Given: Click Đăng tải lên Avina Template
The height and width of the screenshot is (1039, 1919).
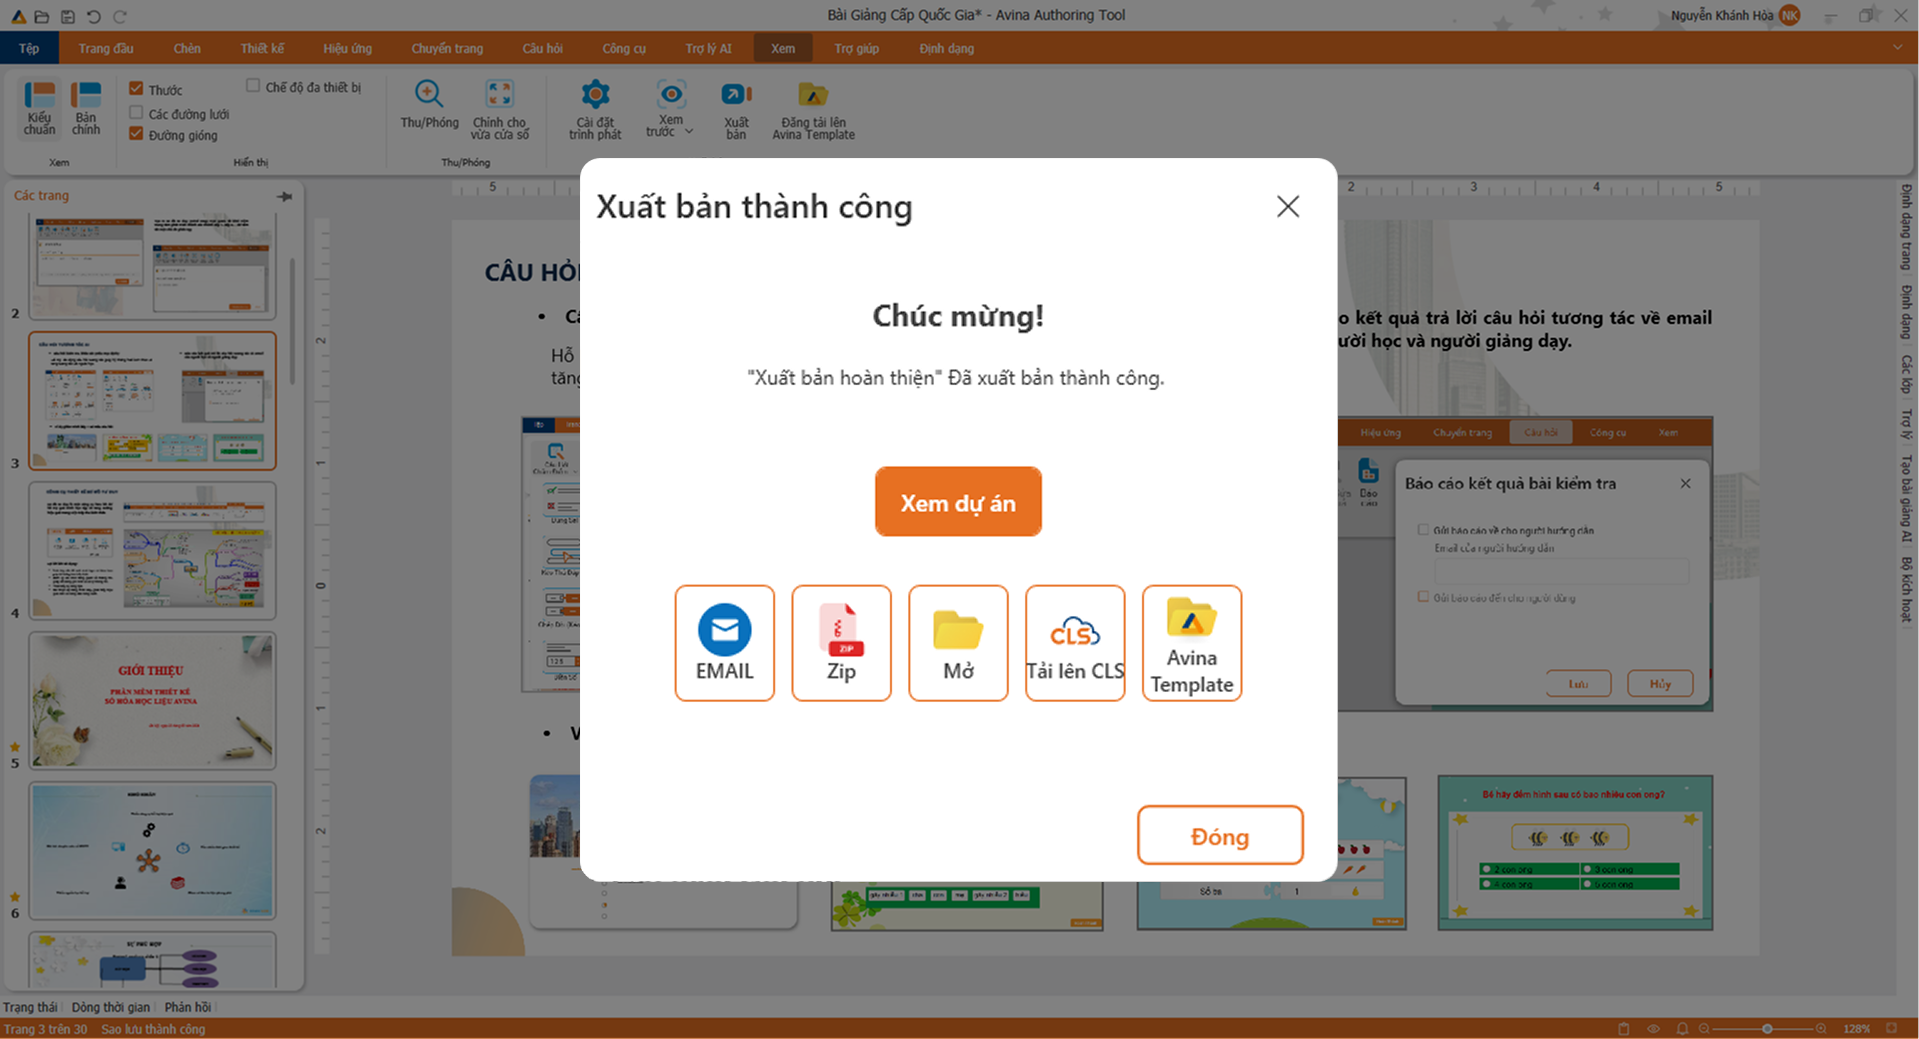Looking at the screenshot, I should tap(813, 109).
